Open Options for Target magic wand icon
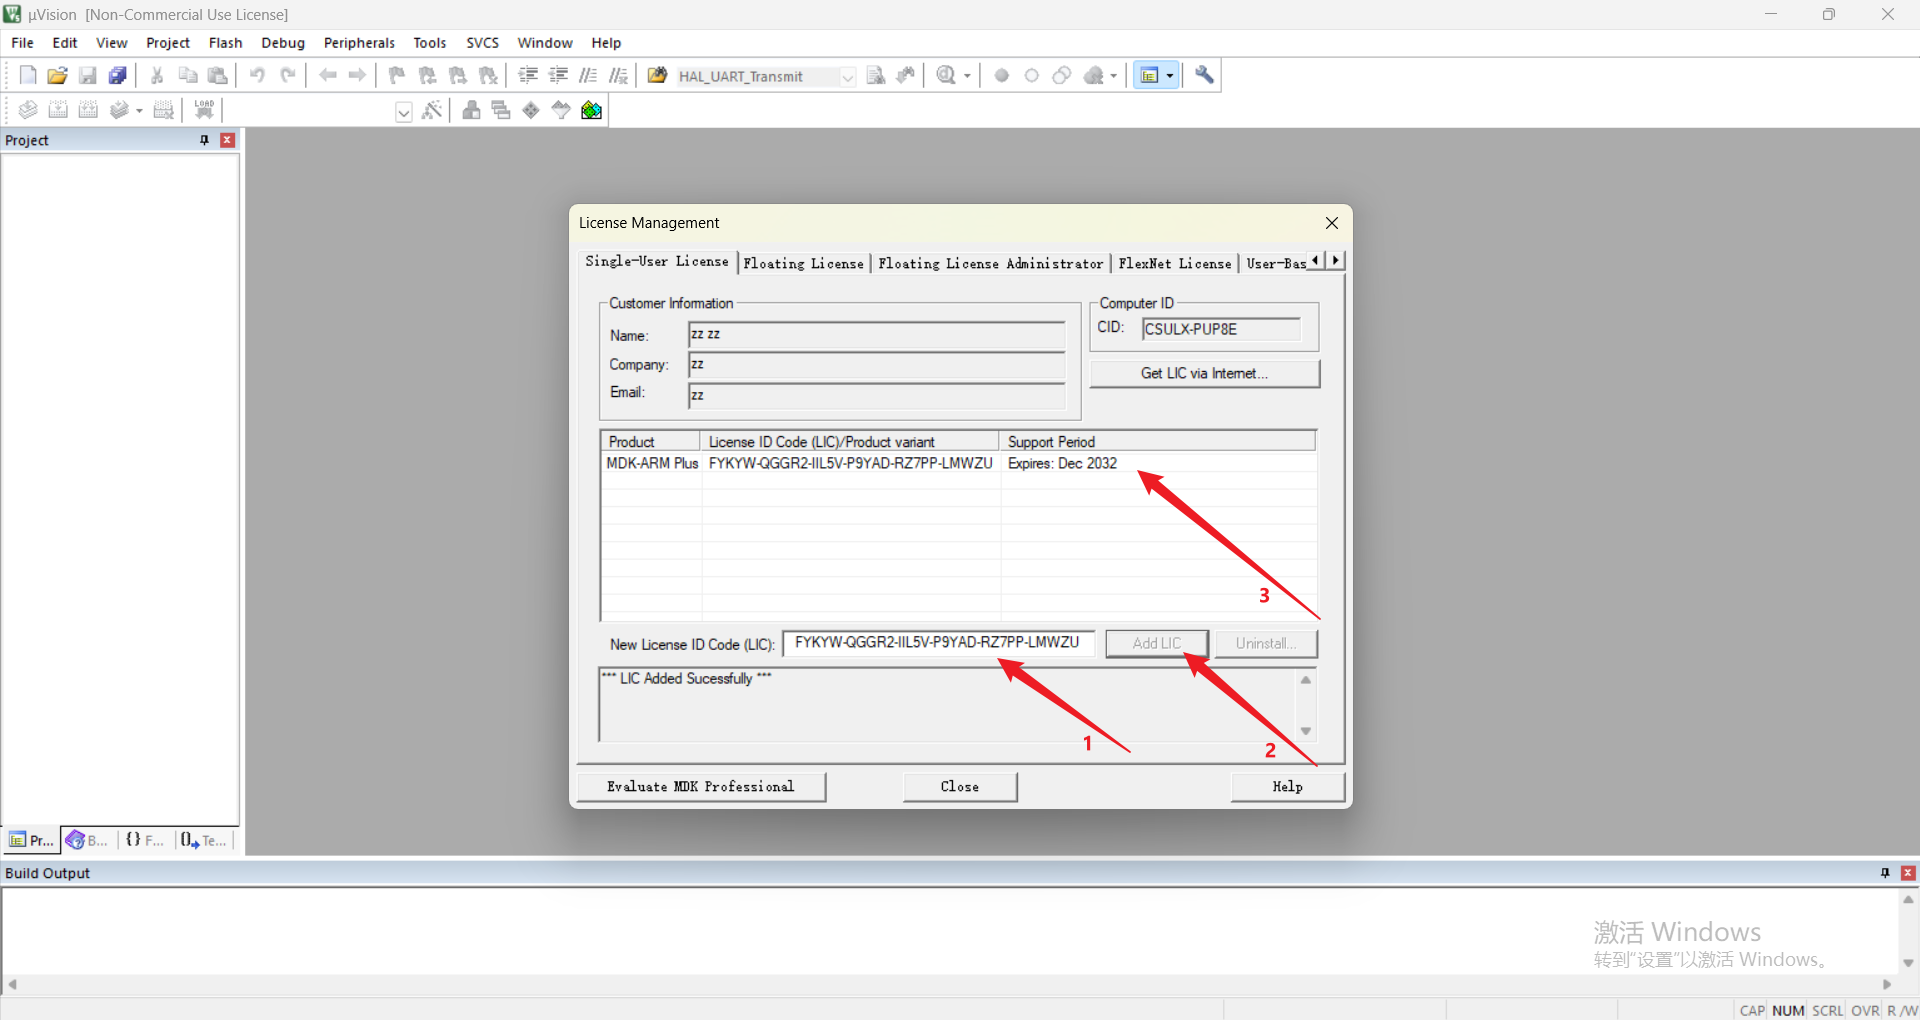 (432, 110)
